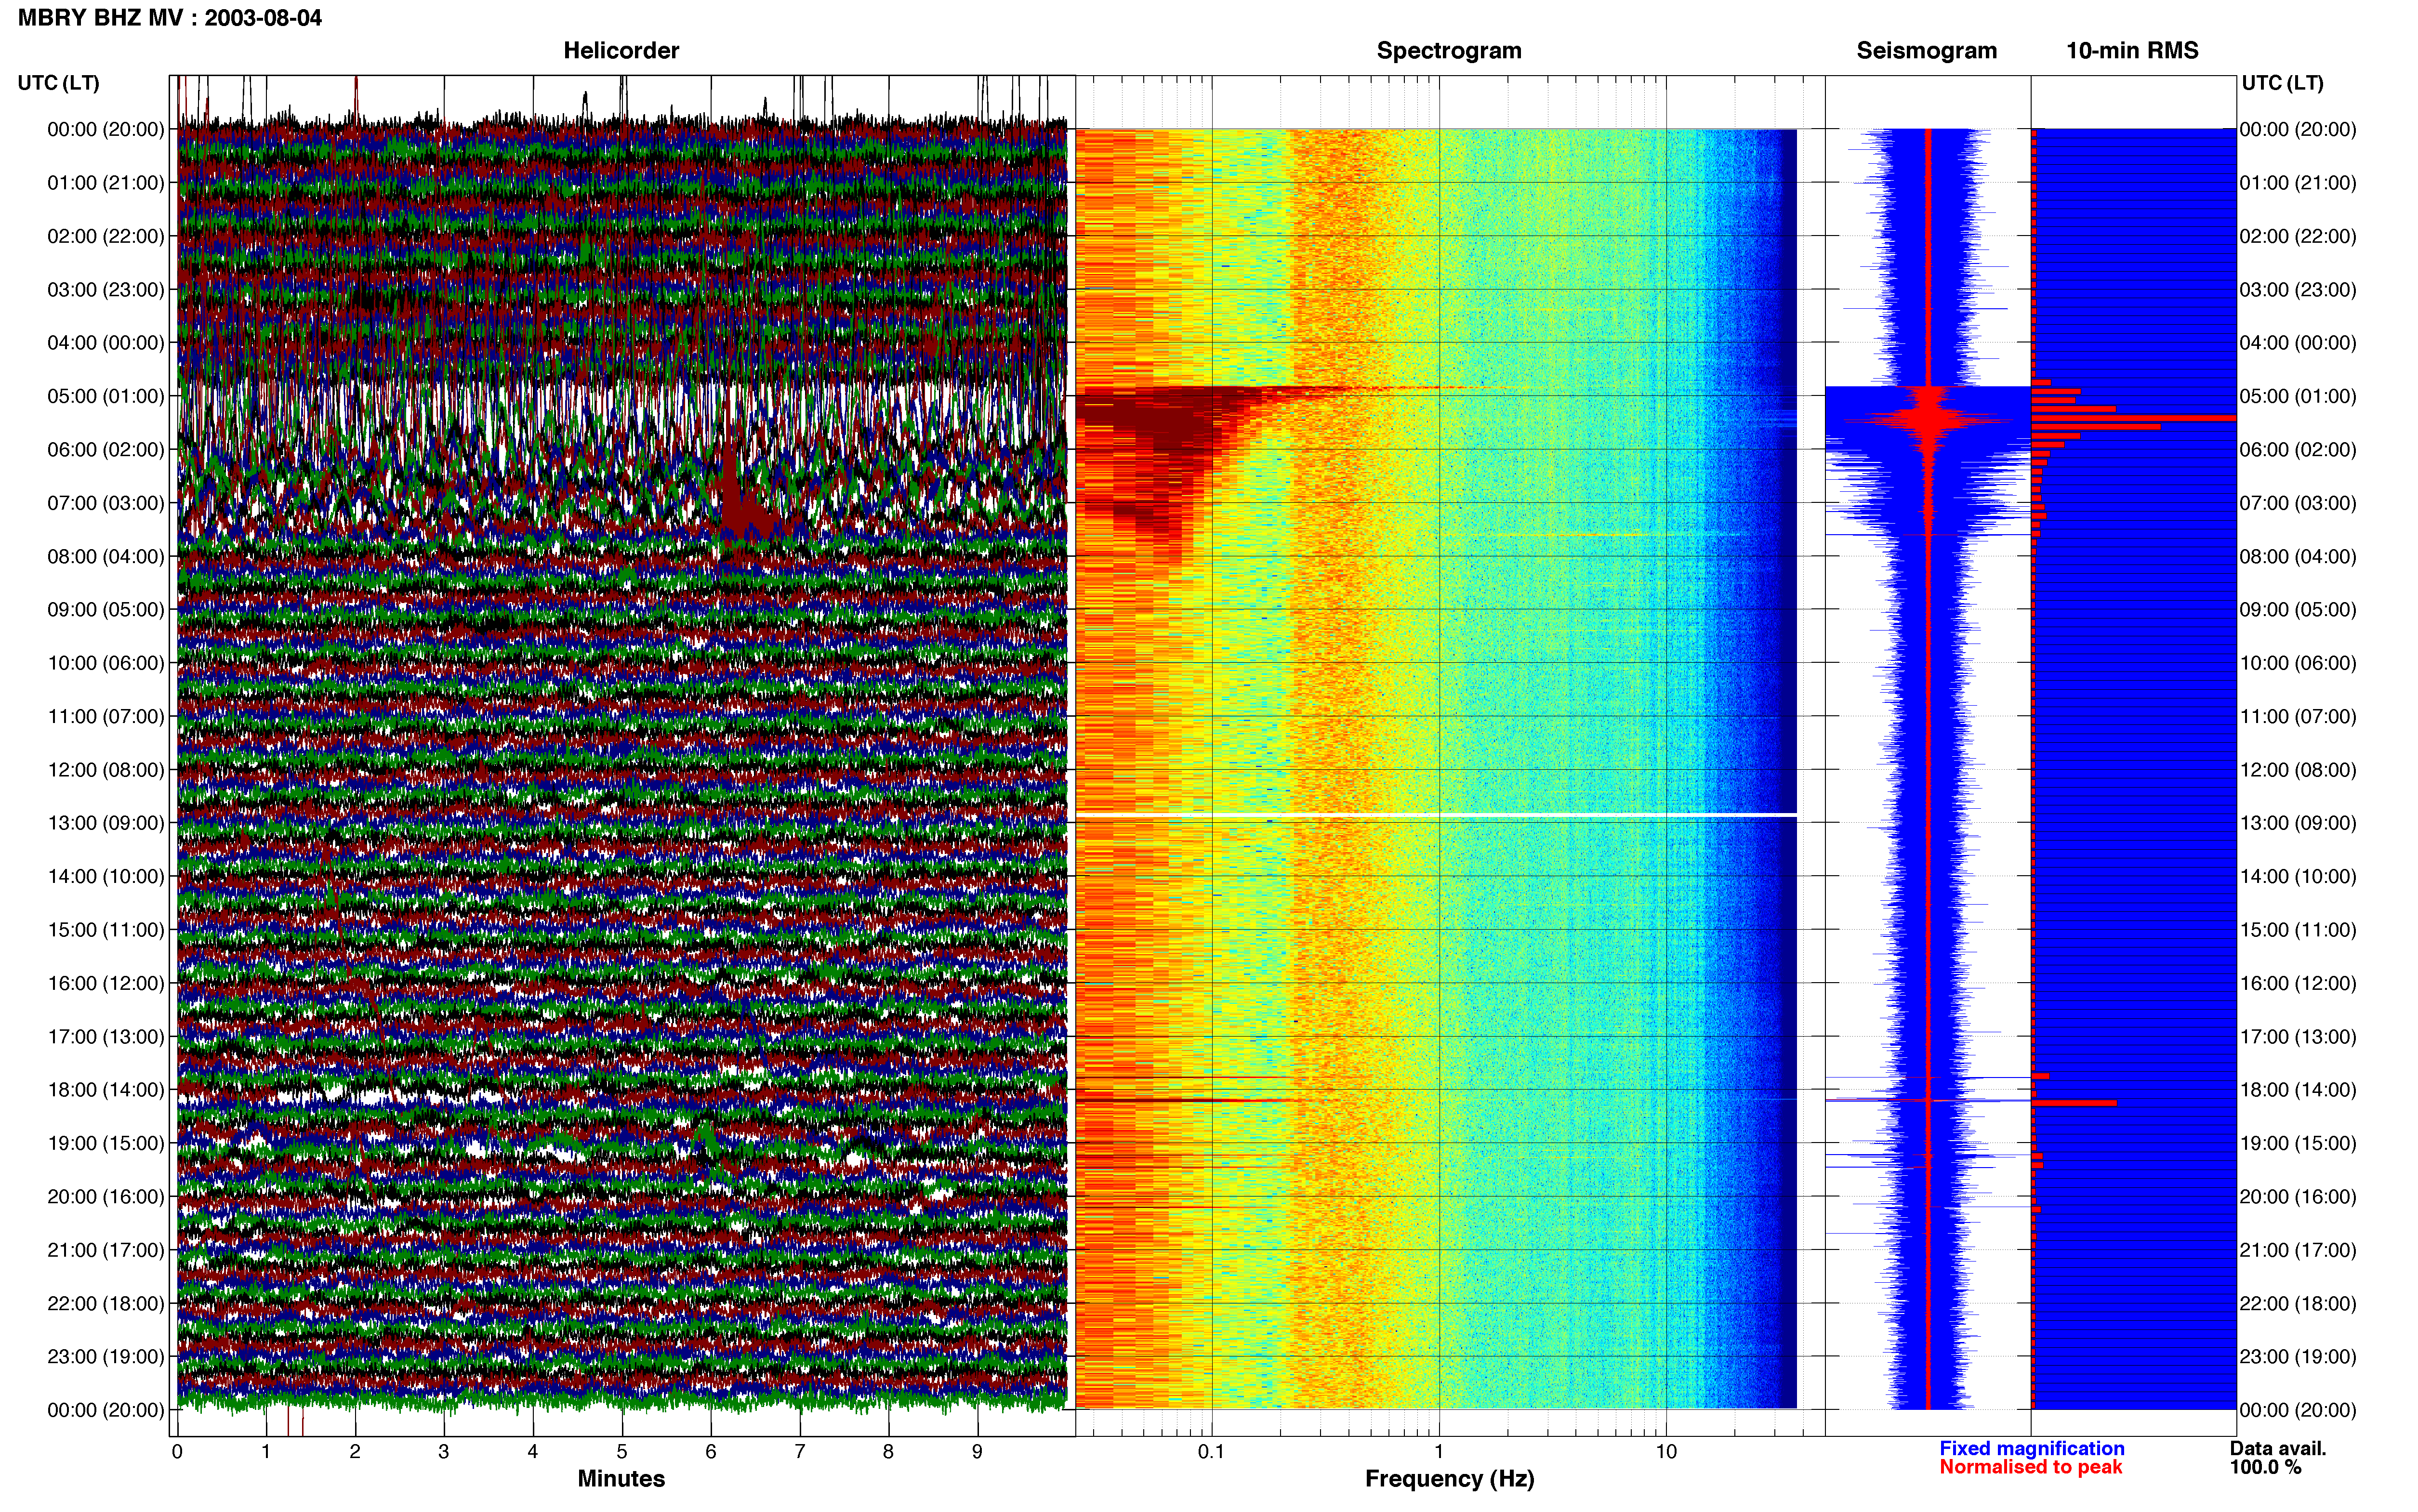The height and width of the screenshot is (1512, 2418).
Task: Click 07:00 (03:00) on the Helicorder time axis
Action: pyautogui.click(x=106, y=503)
